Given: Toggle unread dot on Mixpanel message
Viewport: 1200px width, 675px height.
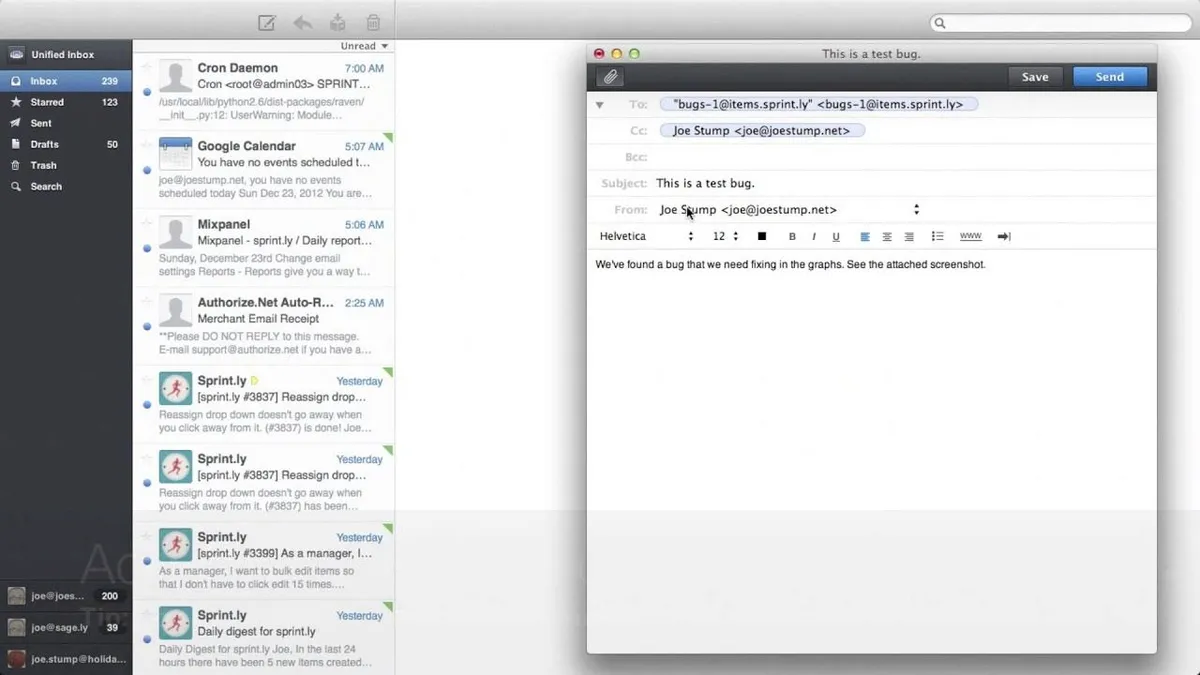Looking at the screenshot, I should coord(147,248).
